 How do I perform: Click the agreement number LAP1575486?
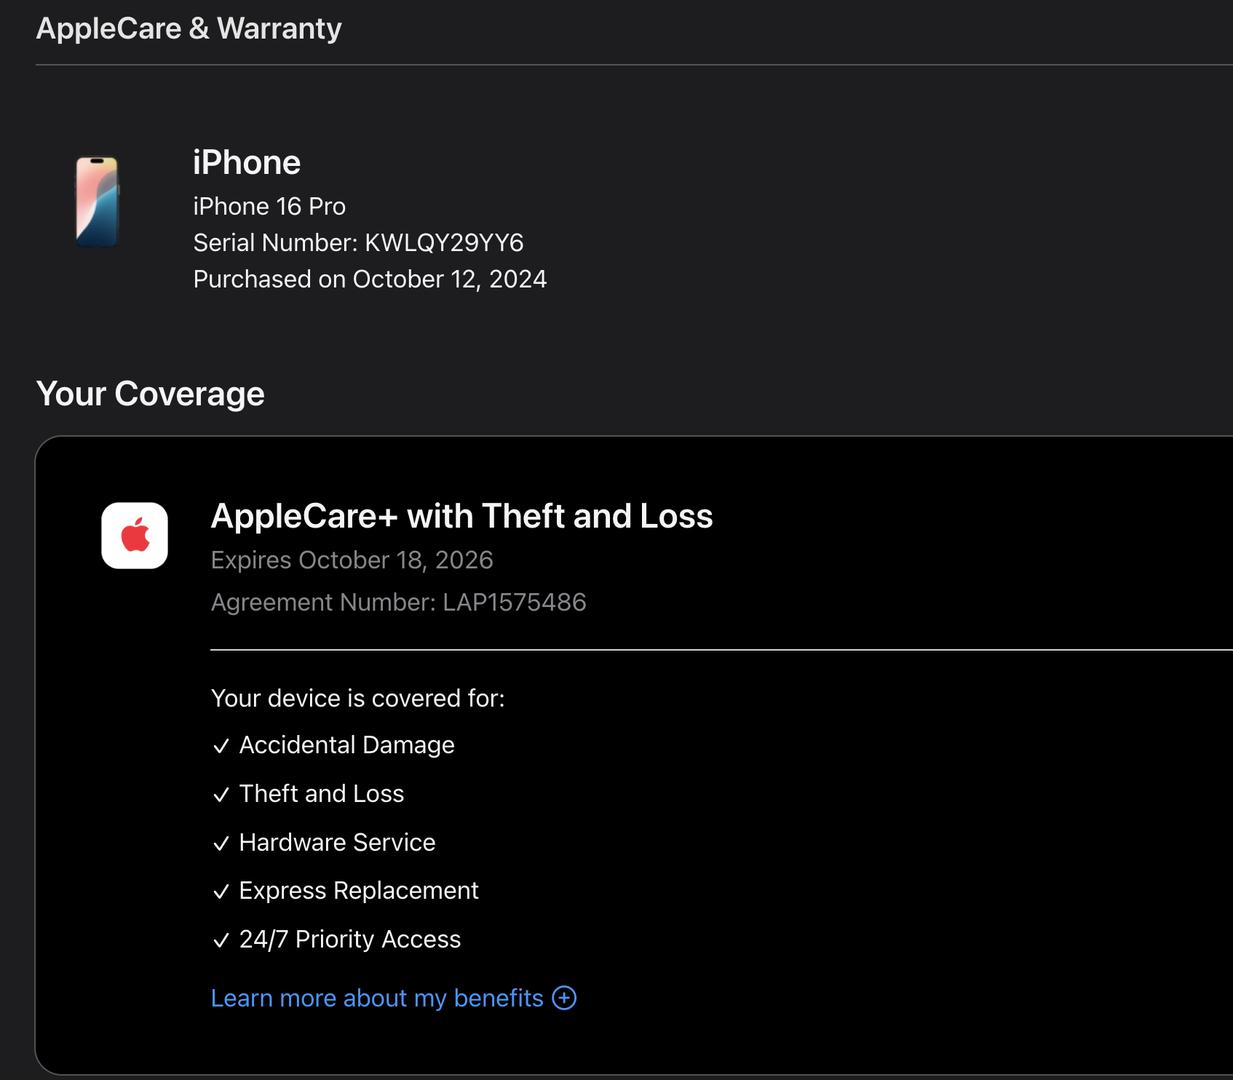514,602
